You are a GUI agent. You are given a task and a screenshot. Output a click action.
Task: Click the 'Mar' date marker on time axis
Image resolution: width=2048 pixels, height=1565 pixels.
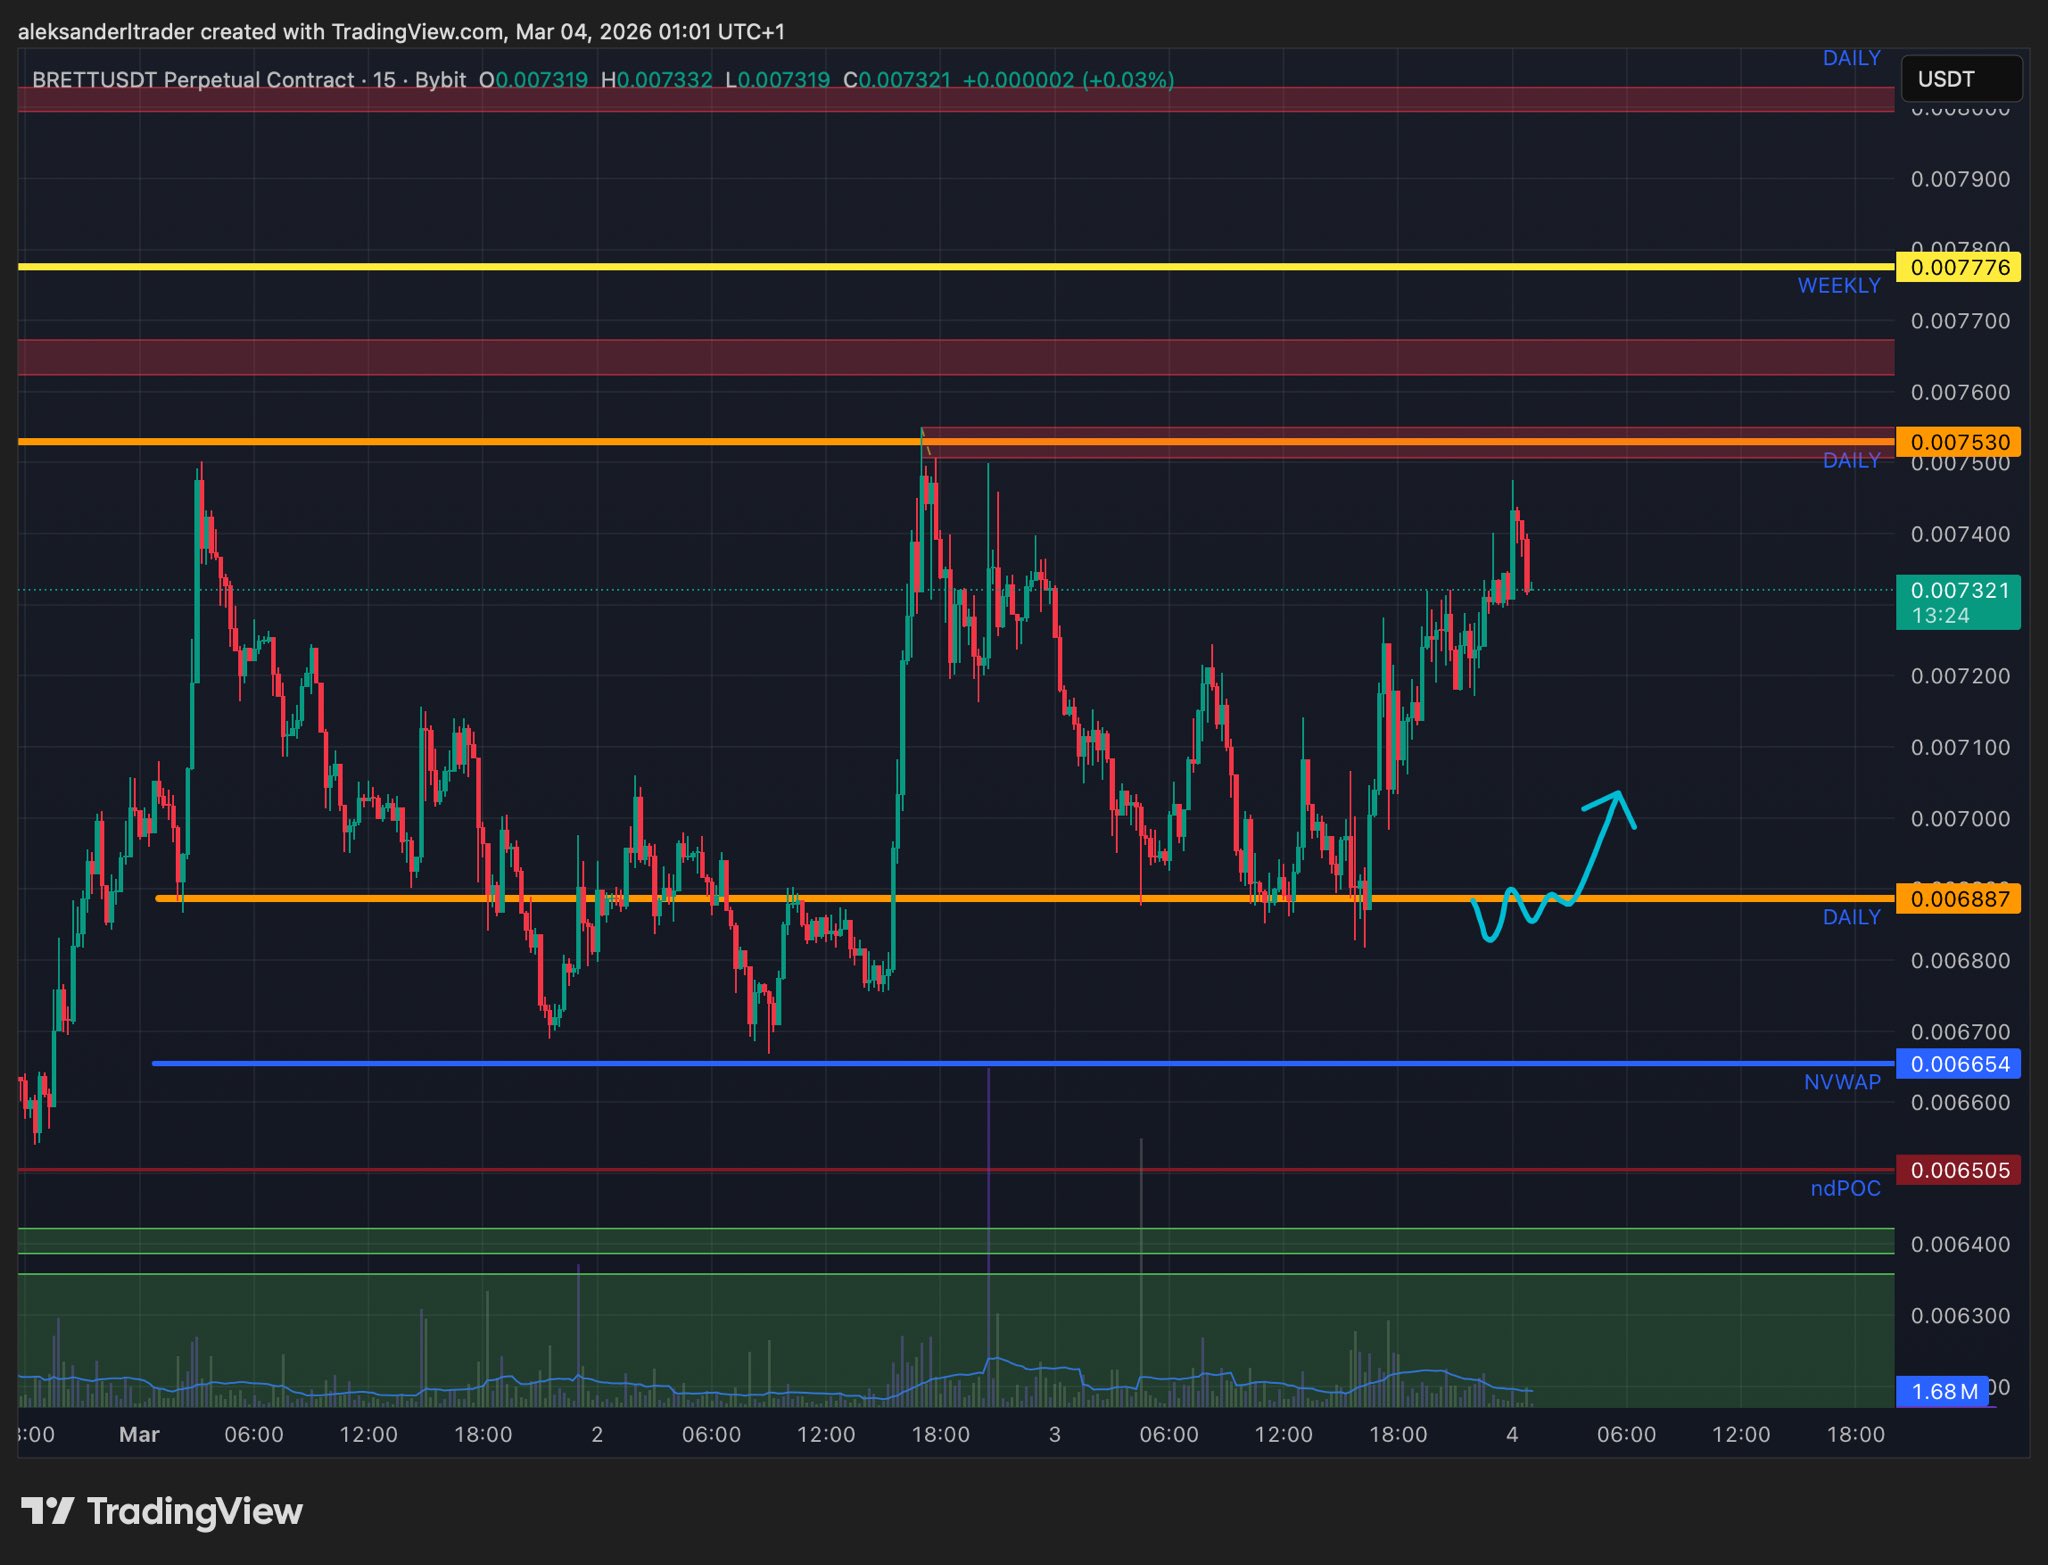click(139, 1434)
